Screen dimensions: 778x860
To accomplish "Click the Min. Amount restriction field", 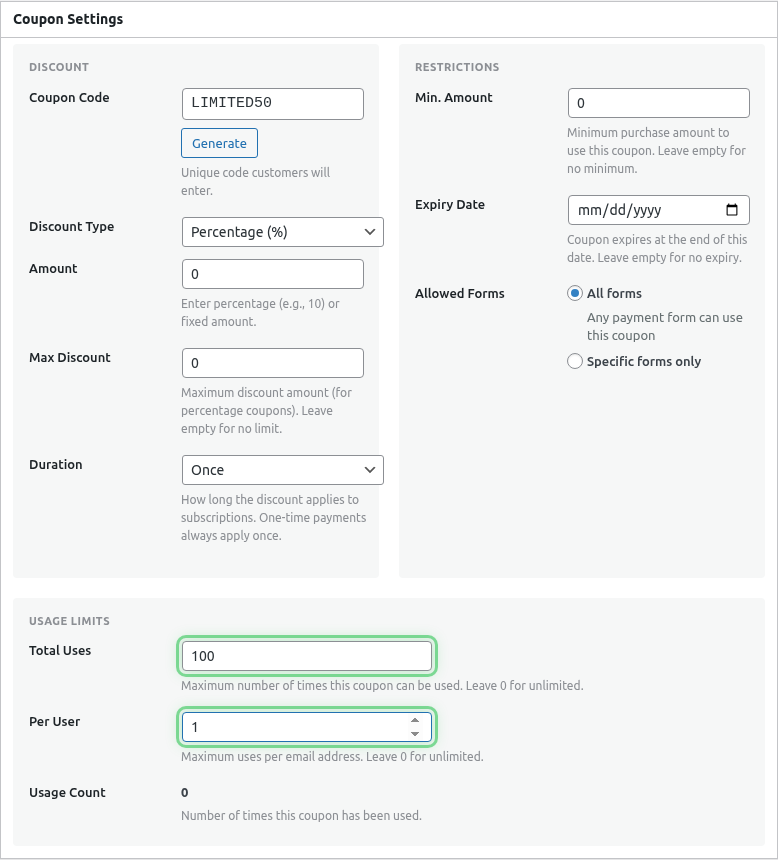I will 658,102.
